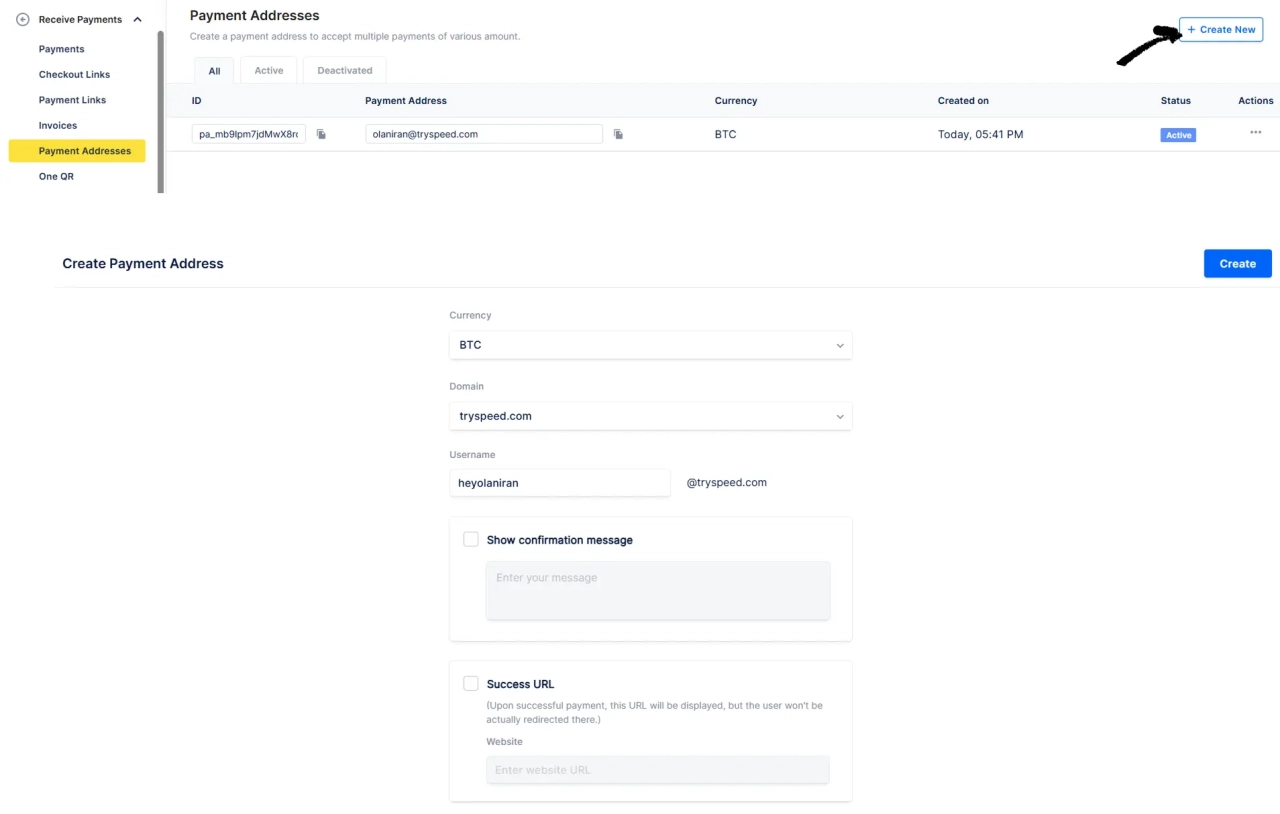Switch to the Deactivated tab

345,71
